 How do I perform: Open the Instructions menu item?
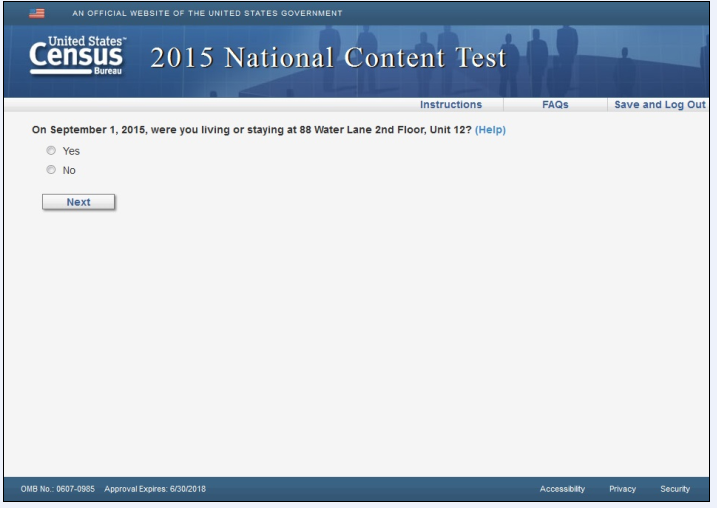451,105
